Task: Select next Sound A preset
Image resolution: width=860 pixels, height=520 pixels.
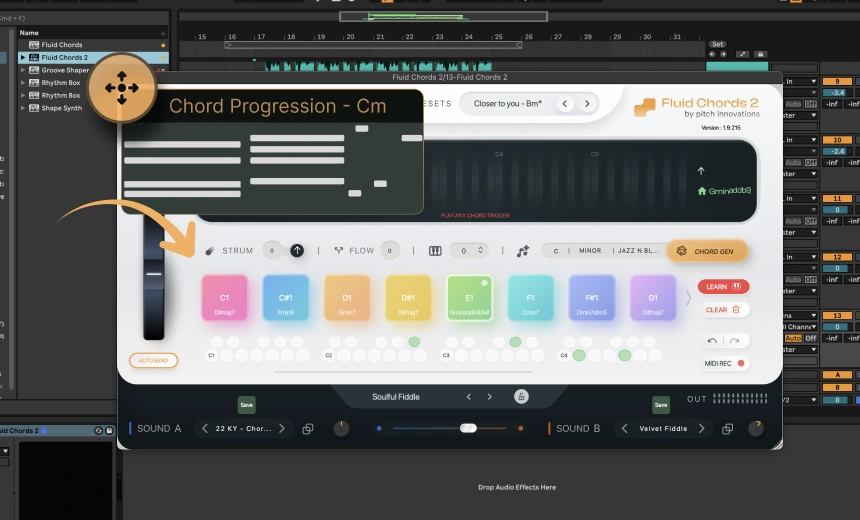Action: (282, 428)
